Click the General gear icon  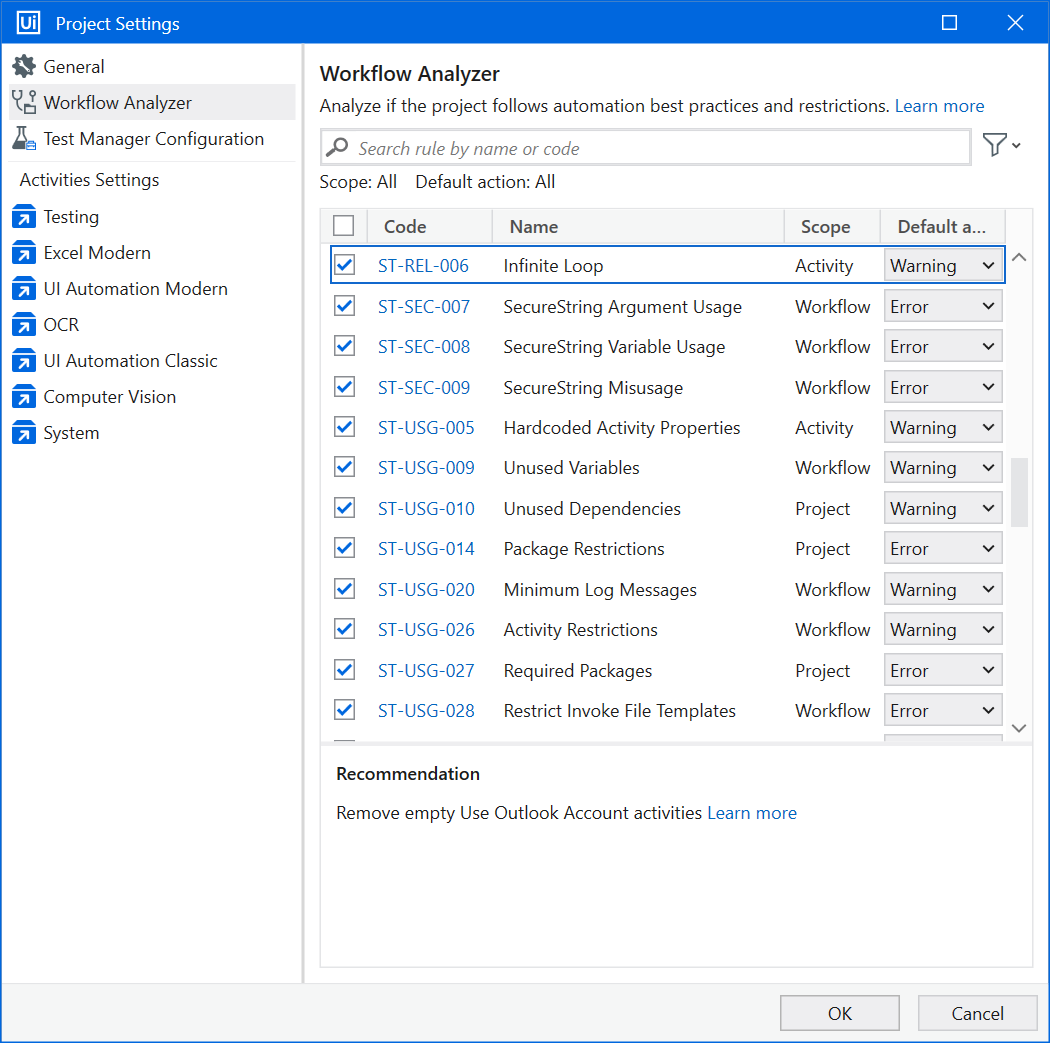24,67
